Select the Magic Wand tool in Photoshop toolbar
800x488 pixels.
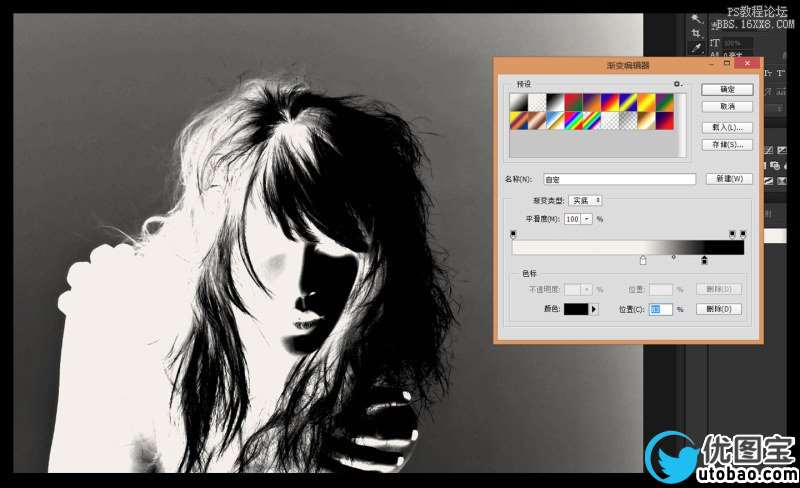[x=696, y=19]
